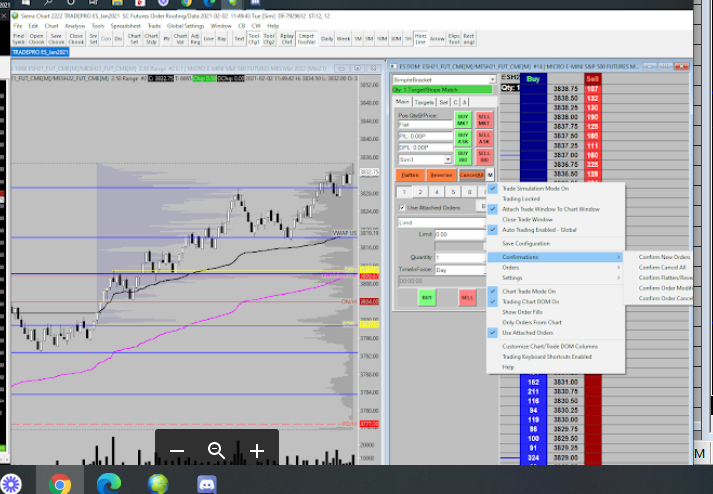Click the Open Chartbook toolbar button
Image resolution: width=713 pixels, height=494 pixels.
pos(37,39)
